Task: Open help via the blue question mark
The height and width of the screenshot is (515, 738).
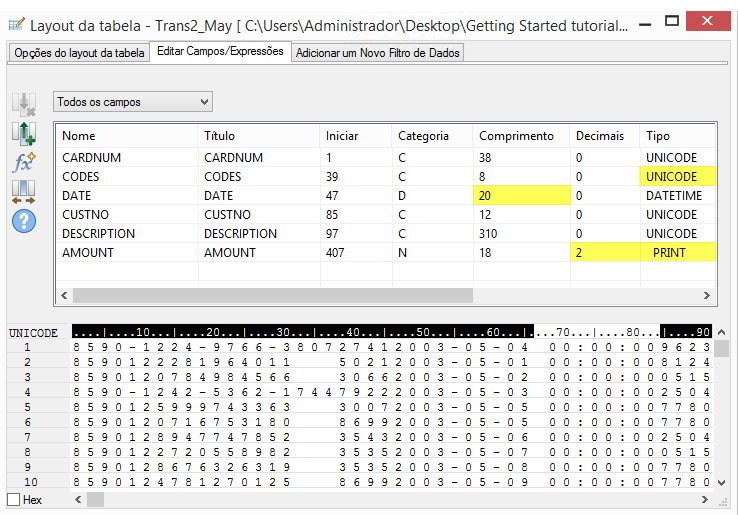Action: 23,220
